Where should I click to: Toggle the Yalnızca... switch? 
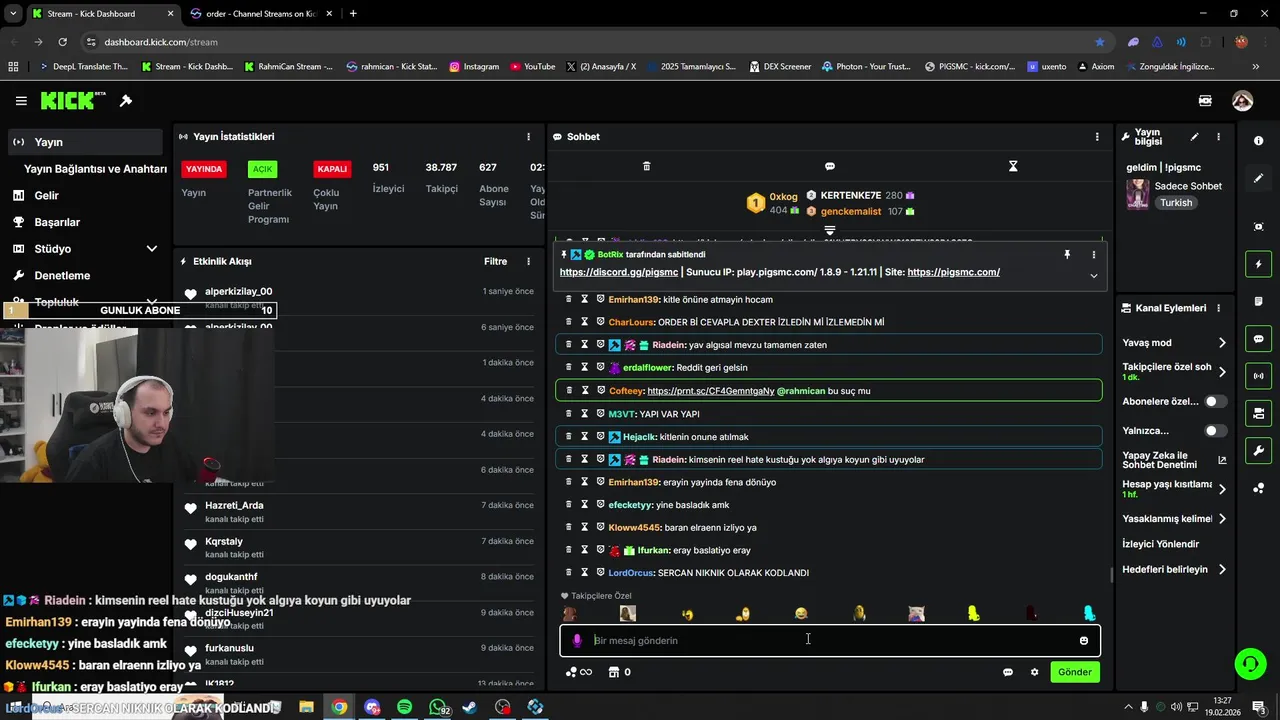[1216, 431]
